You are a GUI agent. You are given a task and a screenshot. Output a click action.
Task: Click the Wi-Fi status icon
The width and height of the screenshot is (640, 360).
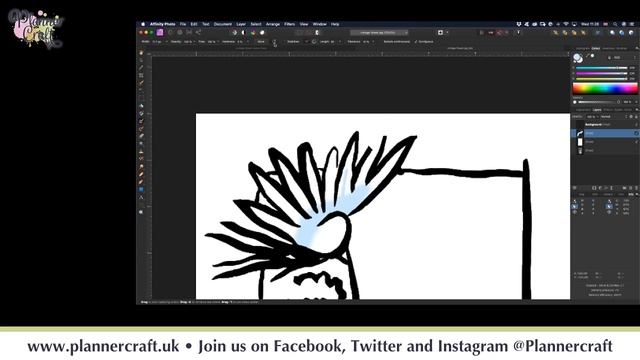pos(566,24)
